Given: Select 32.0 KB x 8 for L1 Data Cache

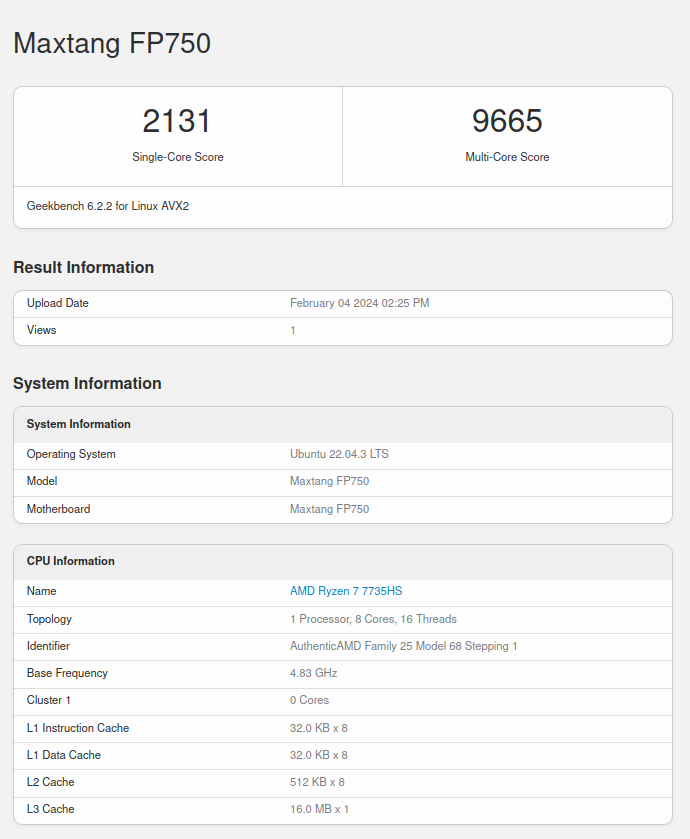Looking at the screenshot, I should [x=319, y=755].
